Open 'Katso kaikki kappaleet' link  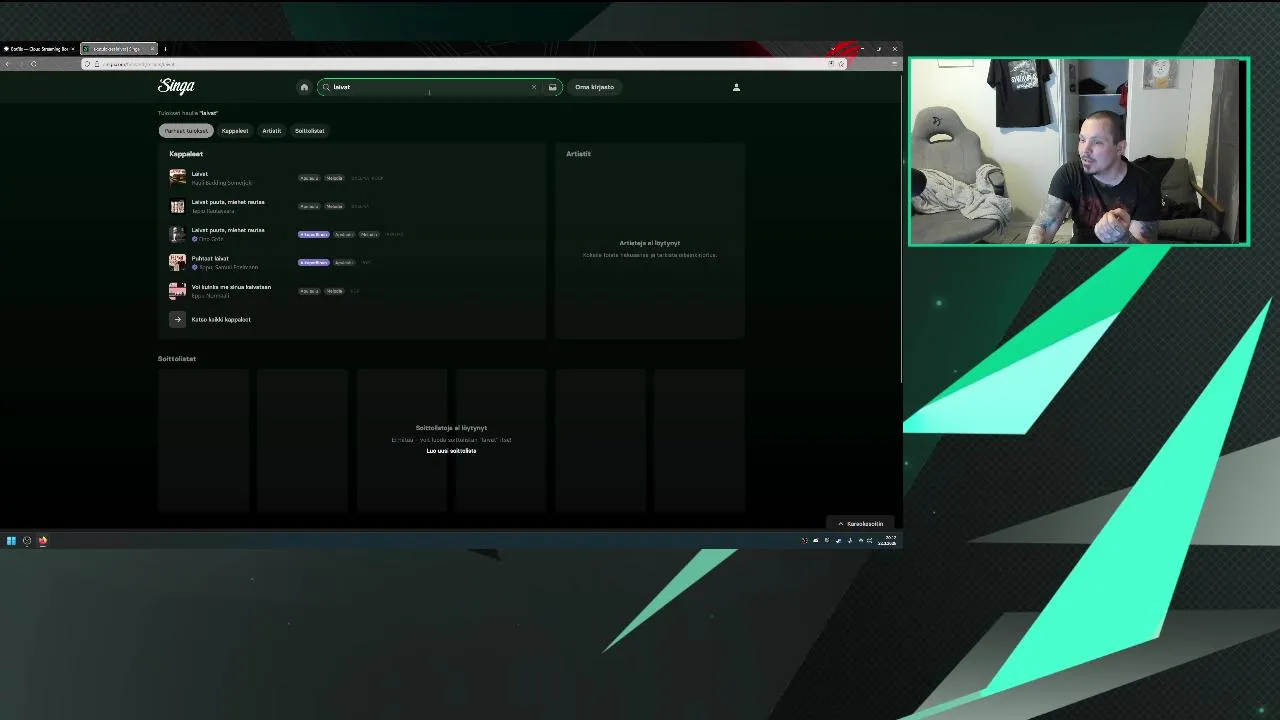click(x=221, y=320)
